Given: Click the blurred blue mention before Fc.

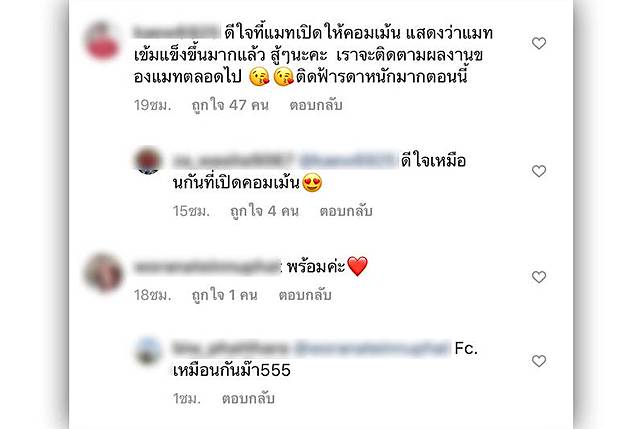Looking at the screenshot, I should 373,348.
